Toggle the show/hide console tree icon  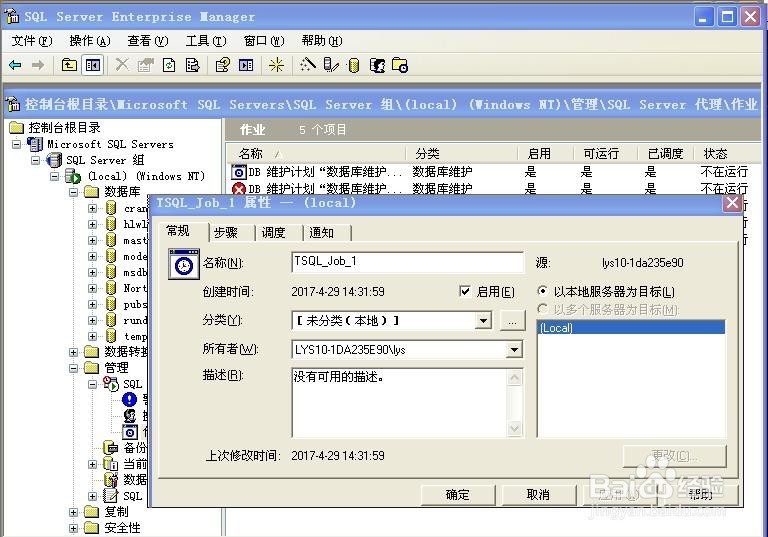(93, 65)
